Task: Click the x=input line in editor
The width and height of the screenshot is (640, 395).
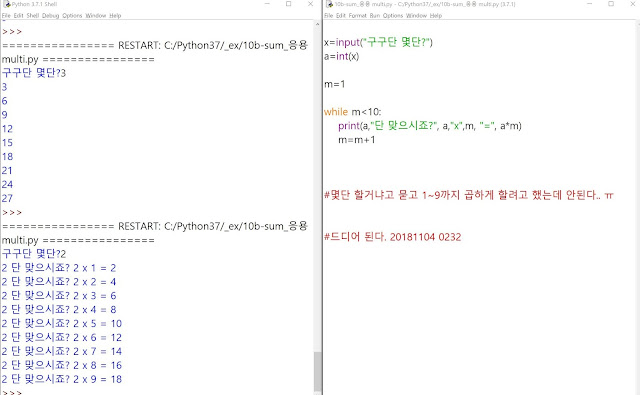Action: [x=378, y=42]
